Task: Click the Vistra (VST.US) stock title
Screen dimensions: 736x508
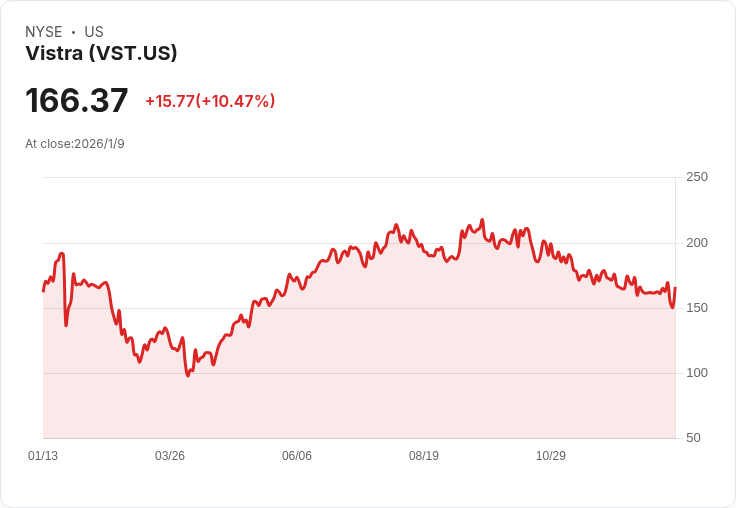Action: pyautogui.click(x=101, y=54)
